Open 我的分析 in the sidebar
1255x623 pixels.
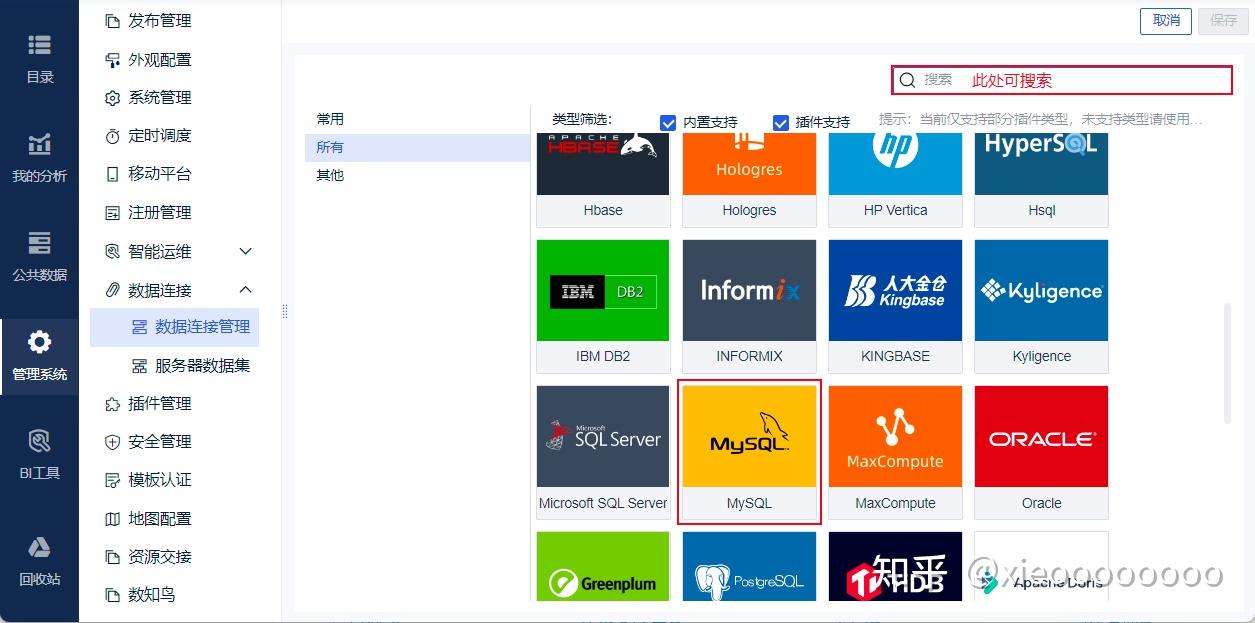point(39,155)
